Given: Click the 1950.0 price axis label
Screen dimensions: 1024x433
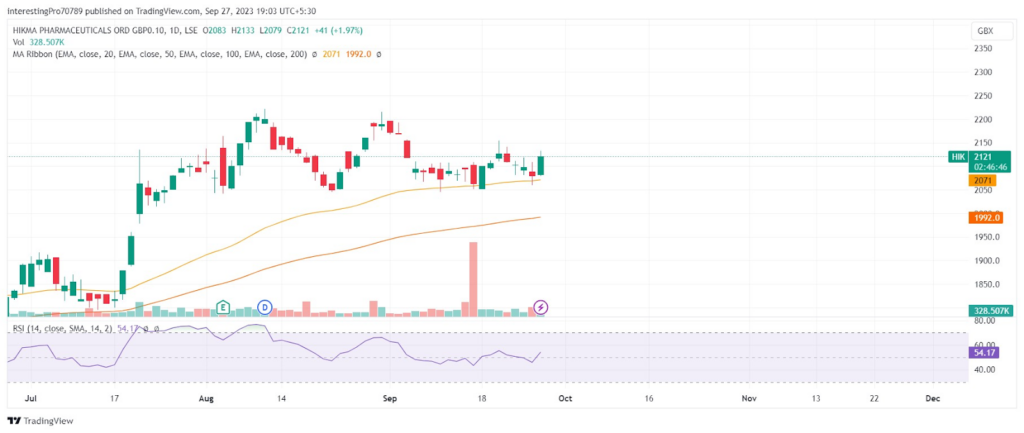Looking at the screenshot, I should tap(985, 237).
